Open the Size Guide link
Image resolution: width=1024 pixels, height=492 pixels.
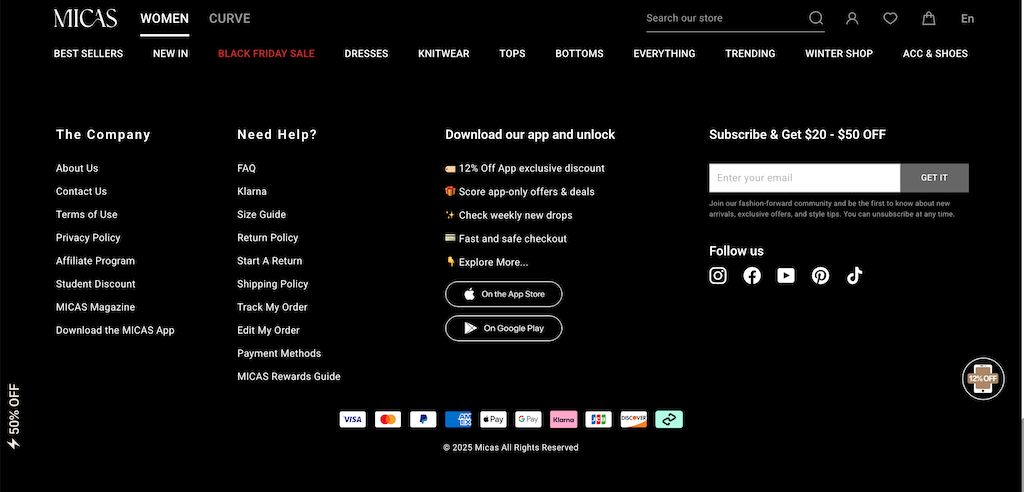click(261, 214)
